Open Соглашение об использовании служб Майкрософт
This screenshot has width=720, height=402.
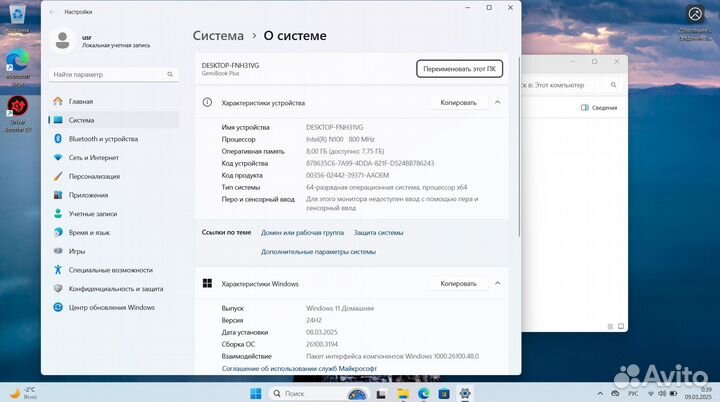tap(299, 368)
